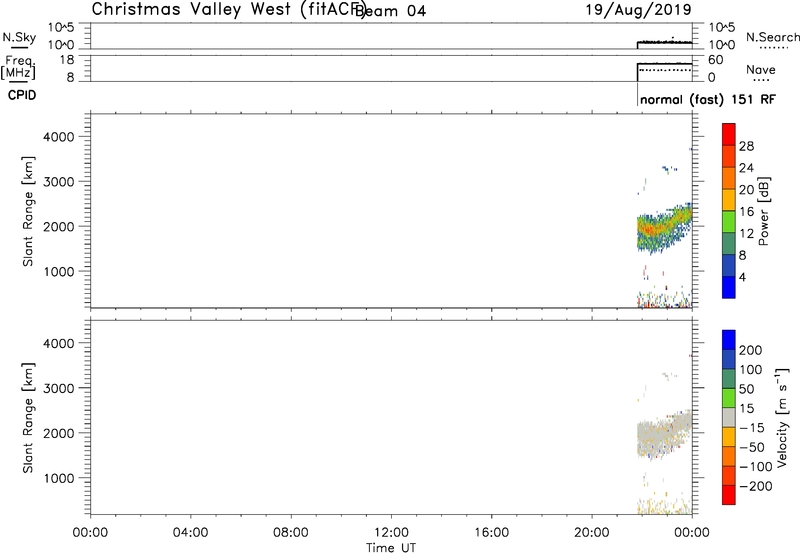The image size is (800, 554).
Task: Click the '-50' velocity colorbar value
Action: pos(752,447)
